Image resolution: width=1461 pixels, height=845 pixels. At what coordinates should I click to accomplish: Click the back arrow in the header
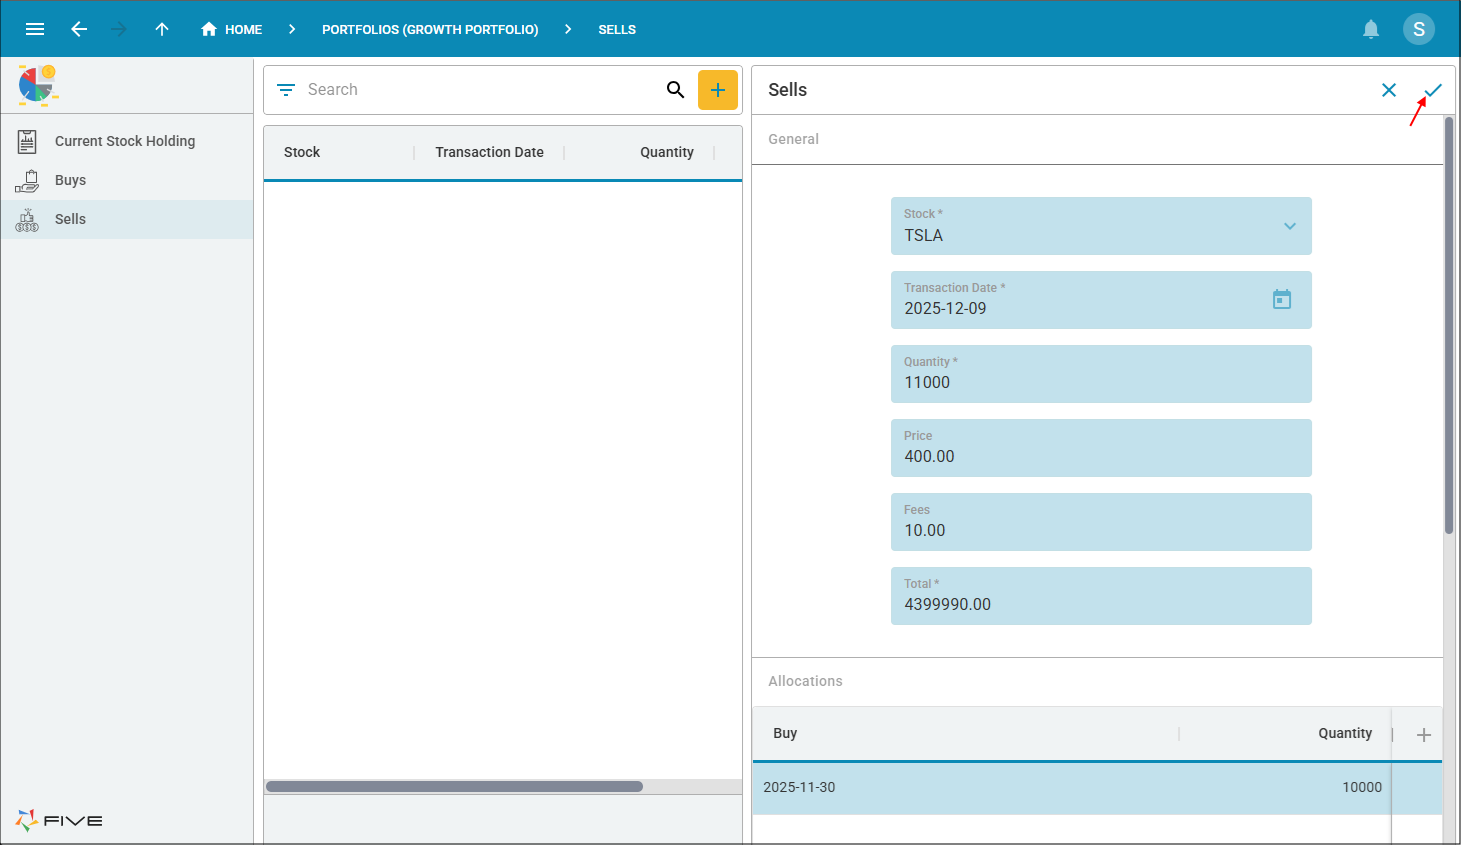click(x=79, y=29)
